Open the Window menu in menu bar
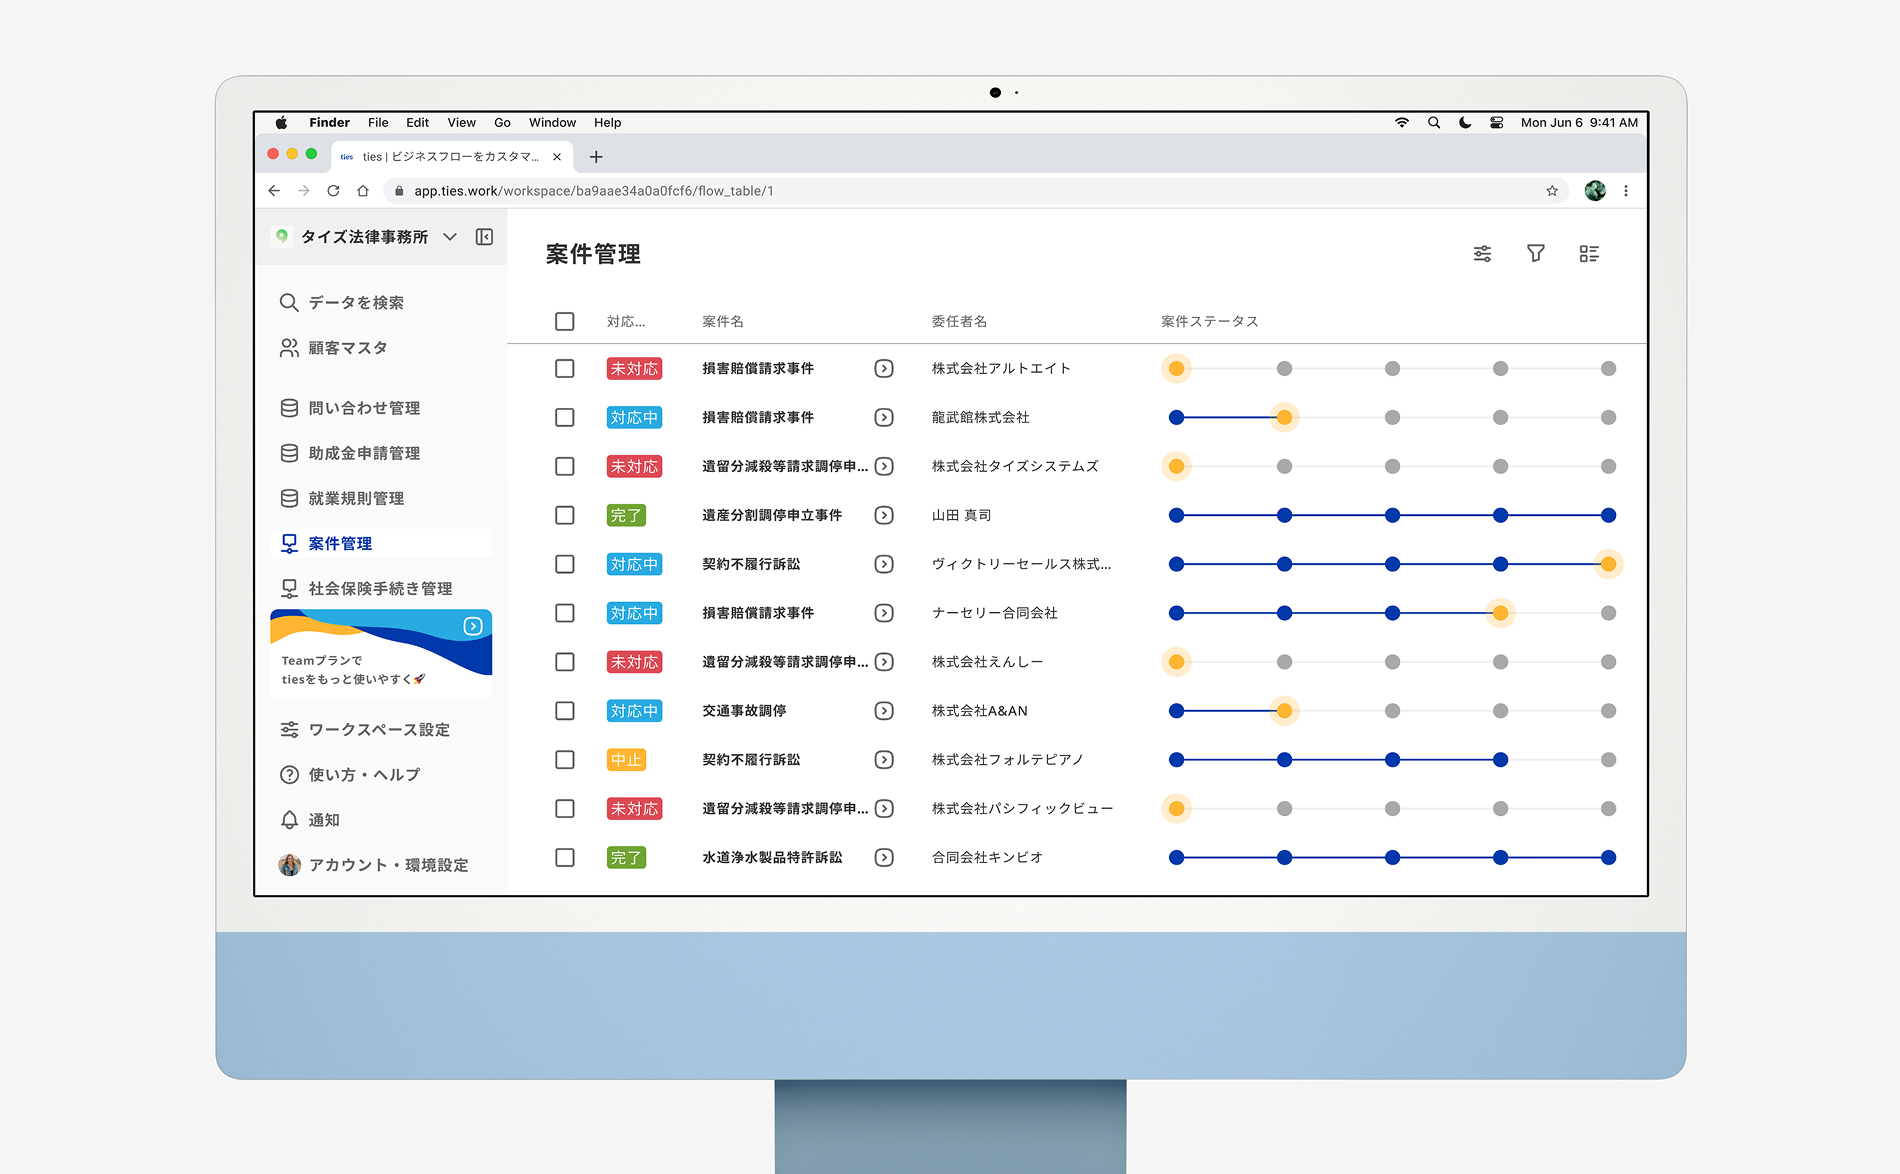Viewport: 1900px width, 1174px height. [552, 123]
